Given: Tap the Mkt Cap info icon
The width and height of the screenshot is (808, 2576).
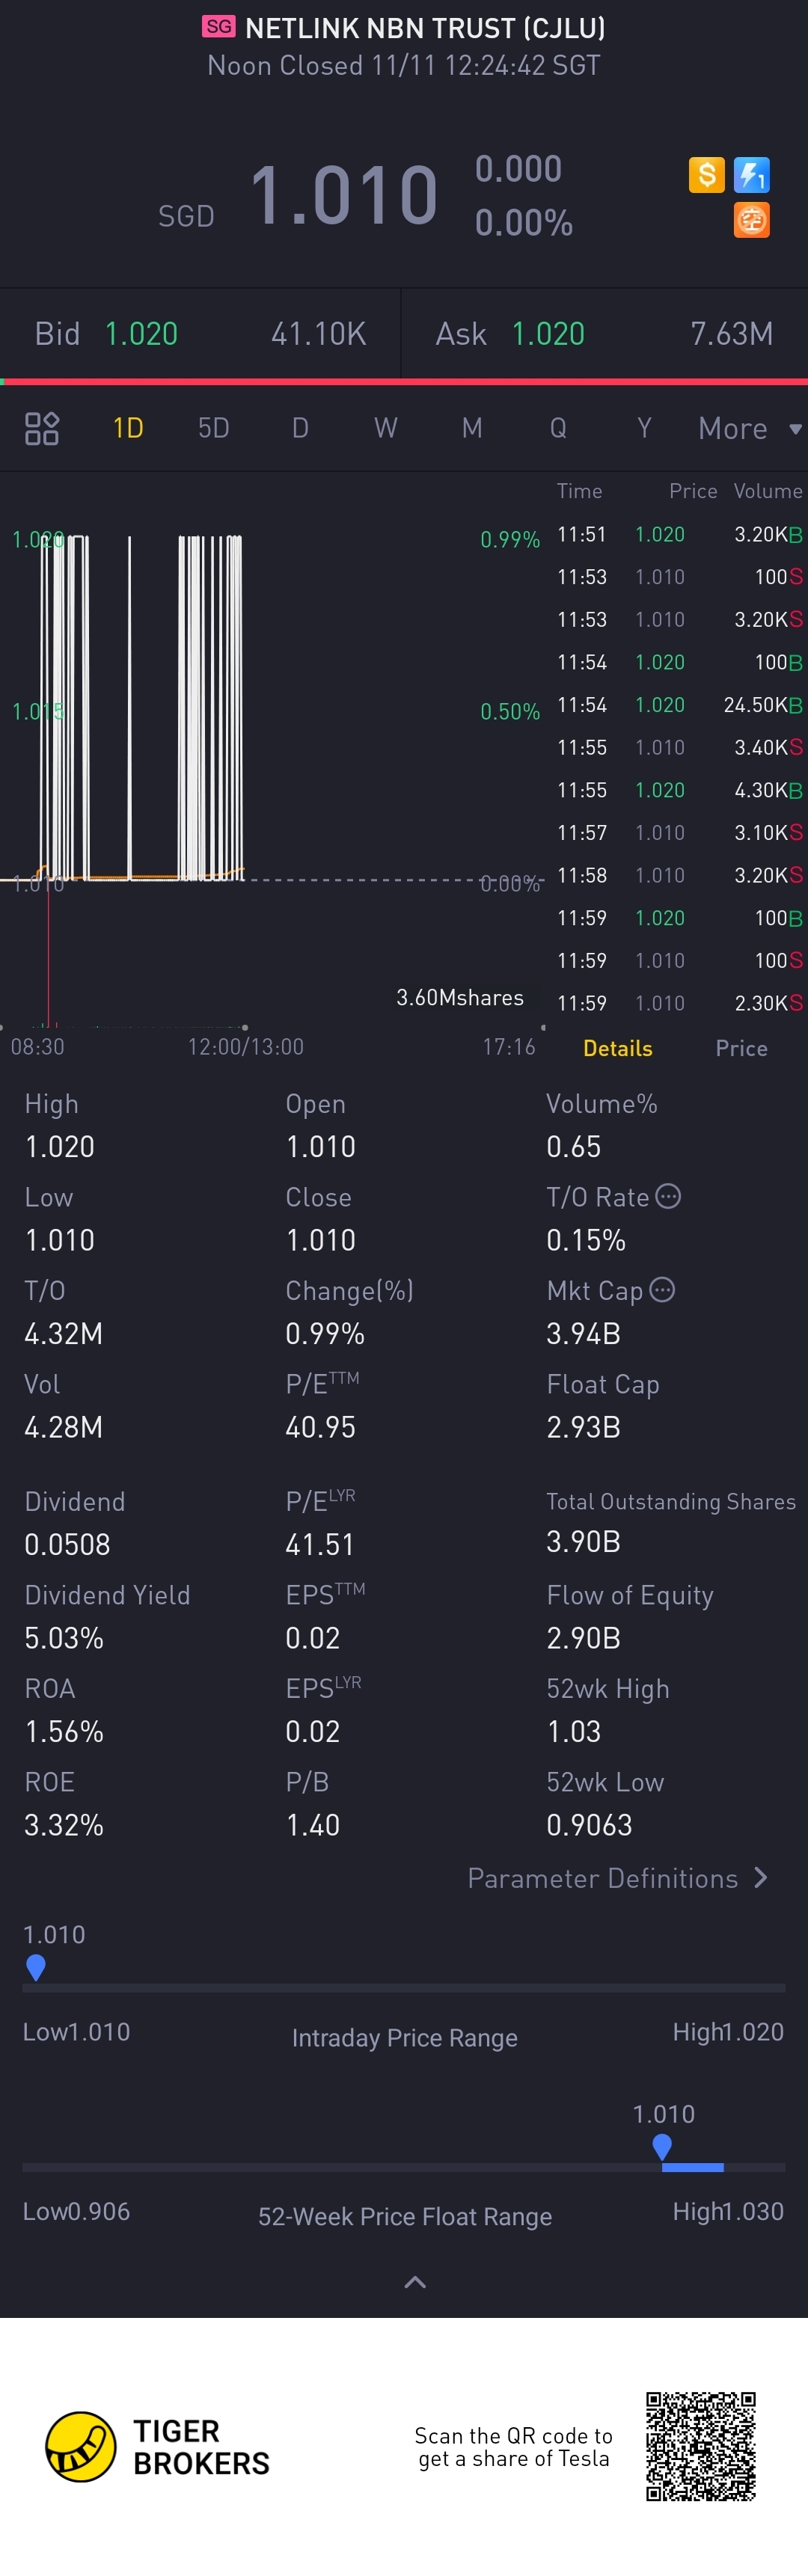Looking at the screenshot, I should tap(662, 1290).
